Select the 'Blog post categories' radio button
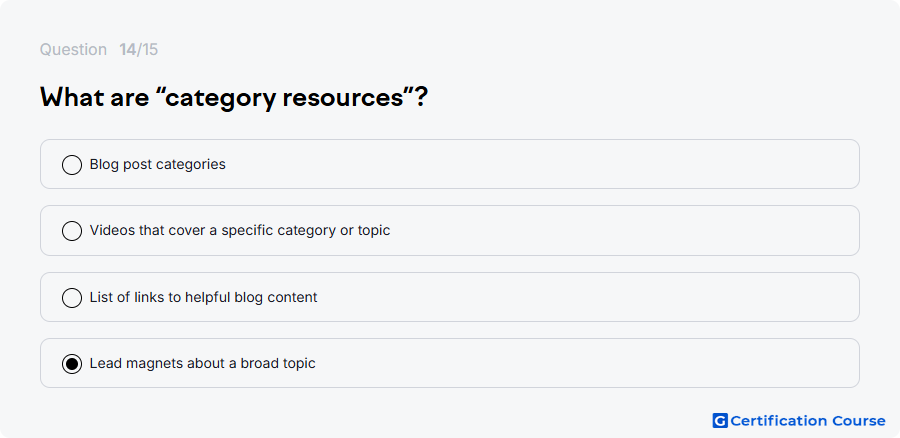The width and height of the screenshot is (900, 438). tap(72, 165)
